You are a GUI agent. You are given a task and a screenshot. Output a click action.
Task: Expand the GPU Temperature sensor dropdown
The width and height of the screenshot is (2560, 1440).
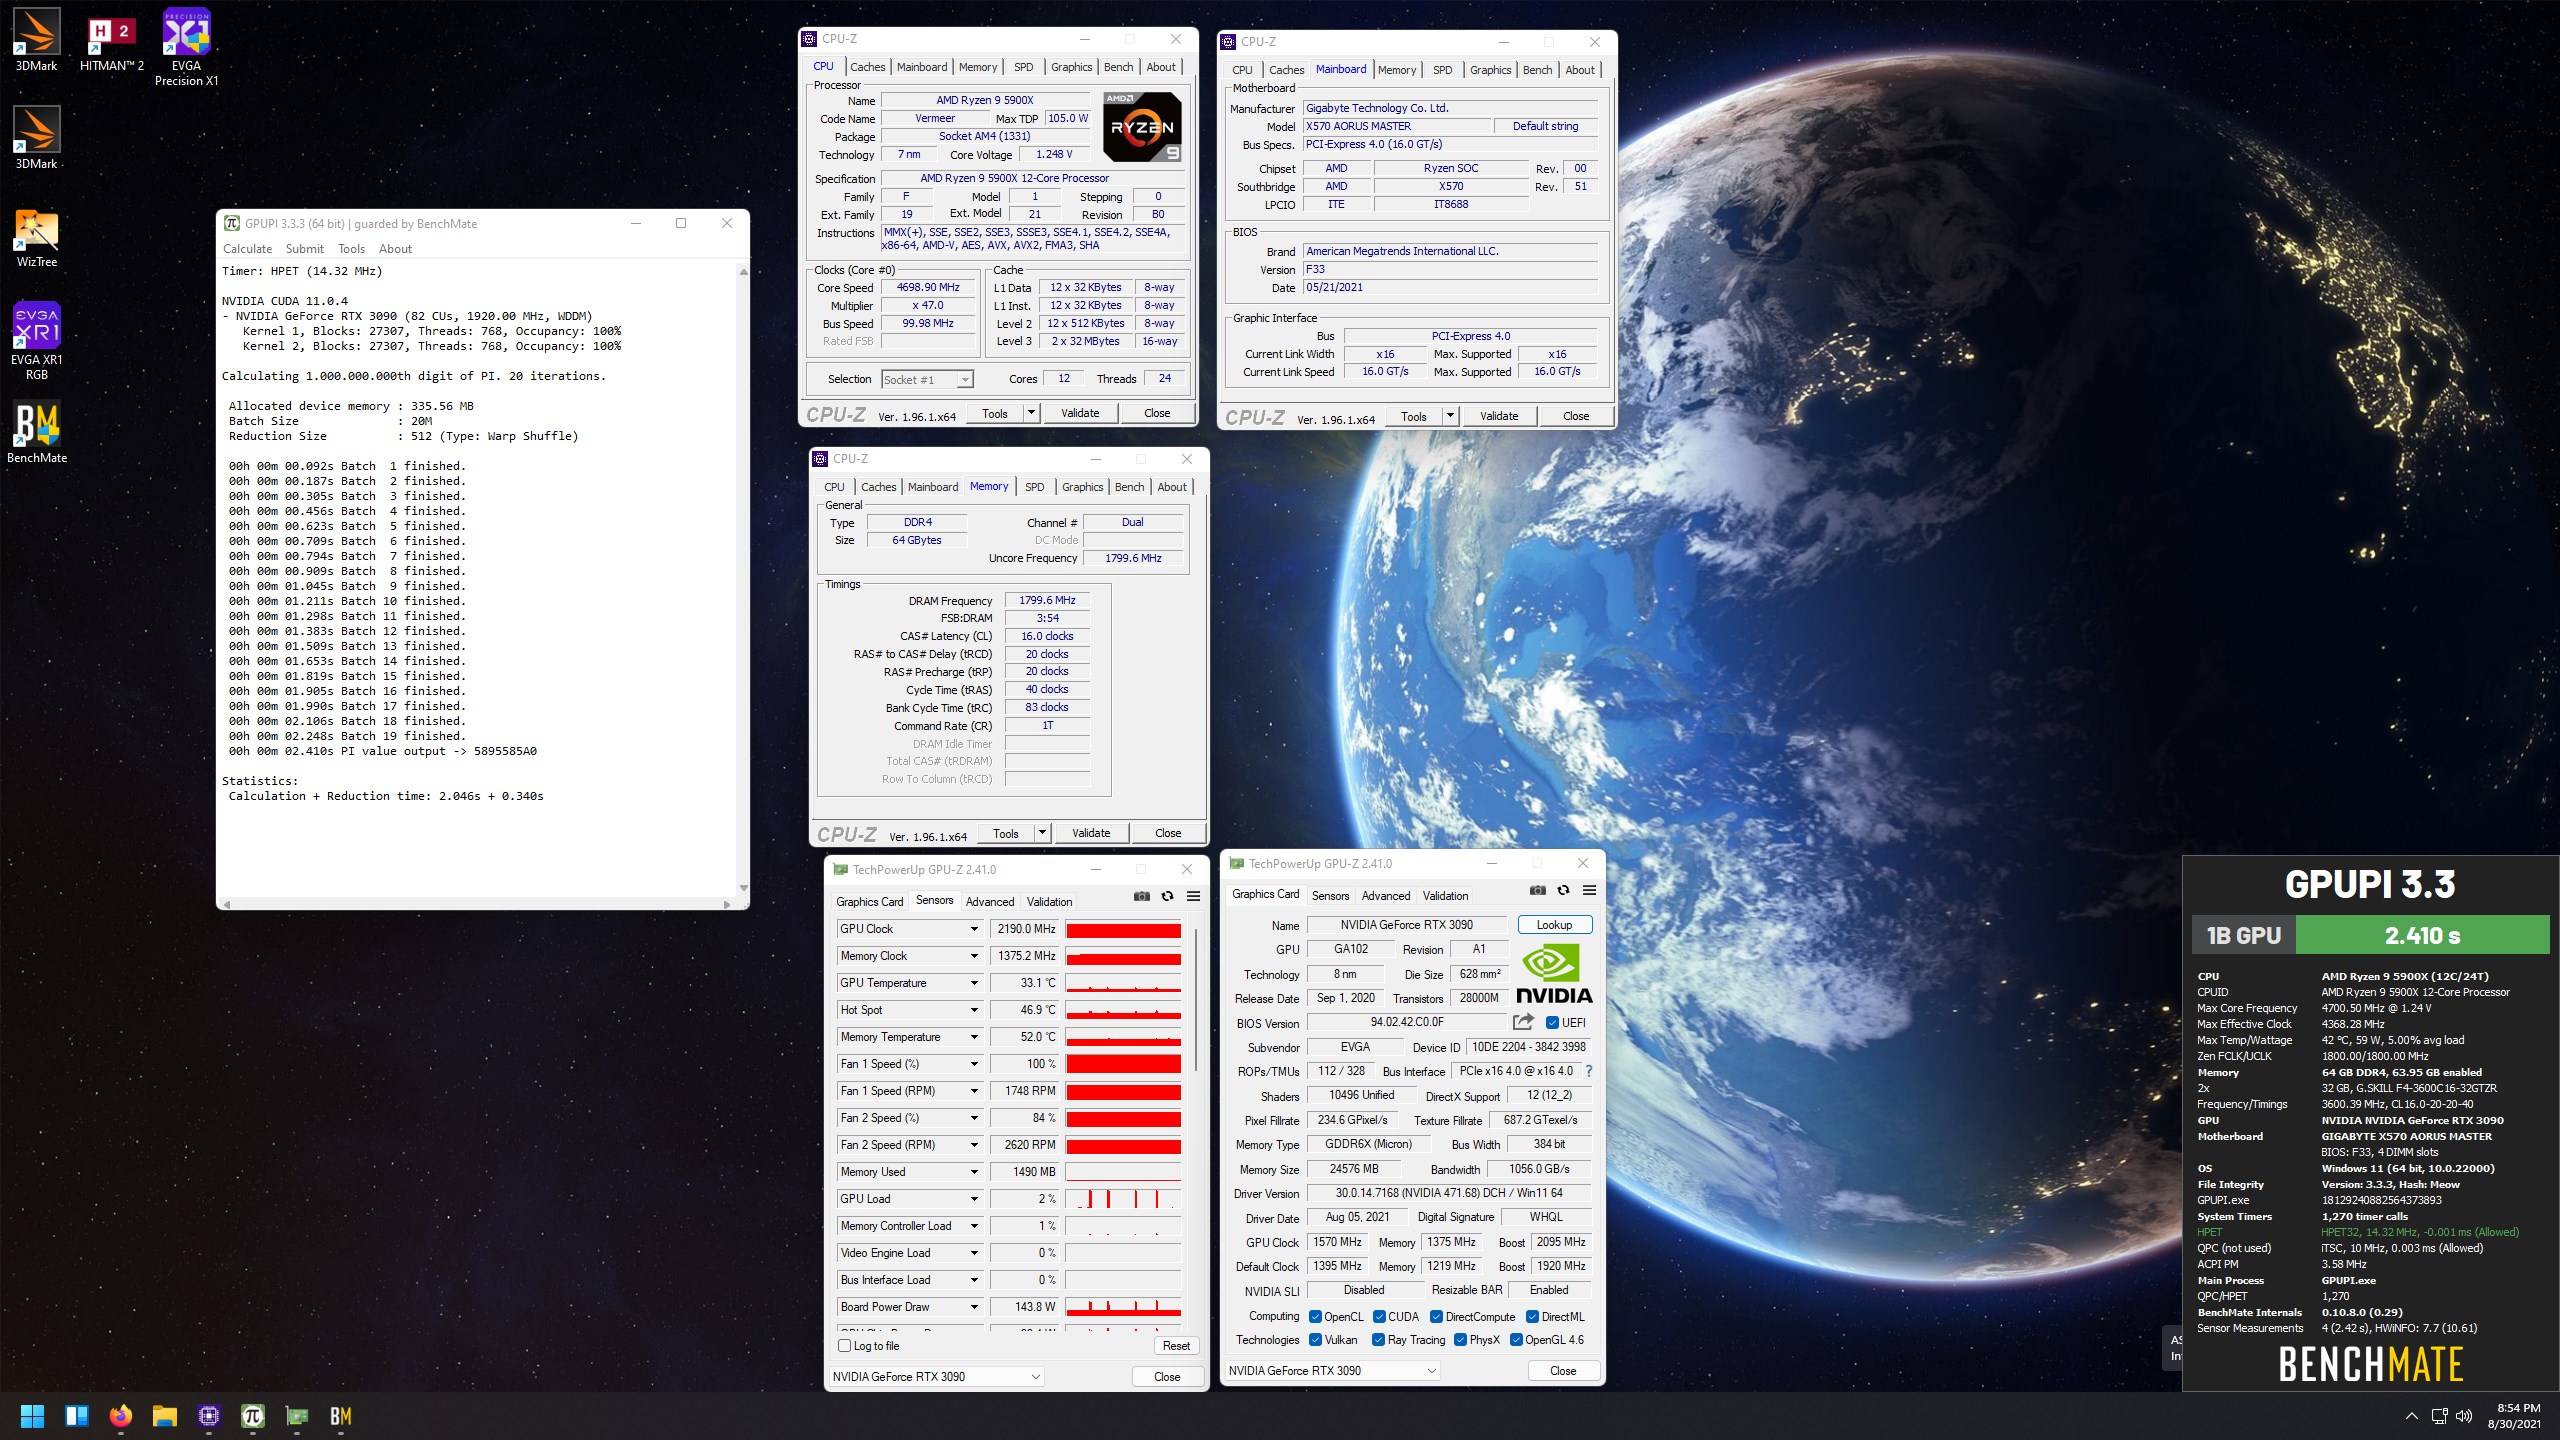click(974, 983)
